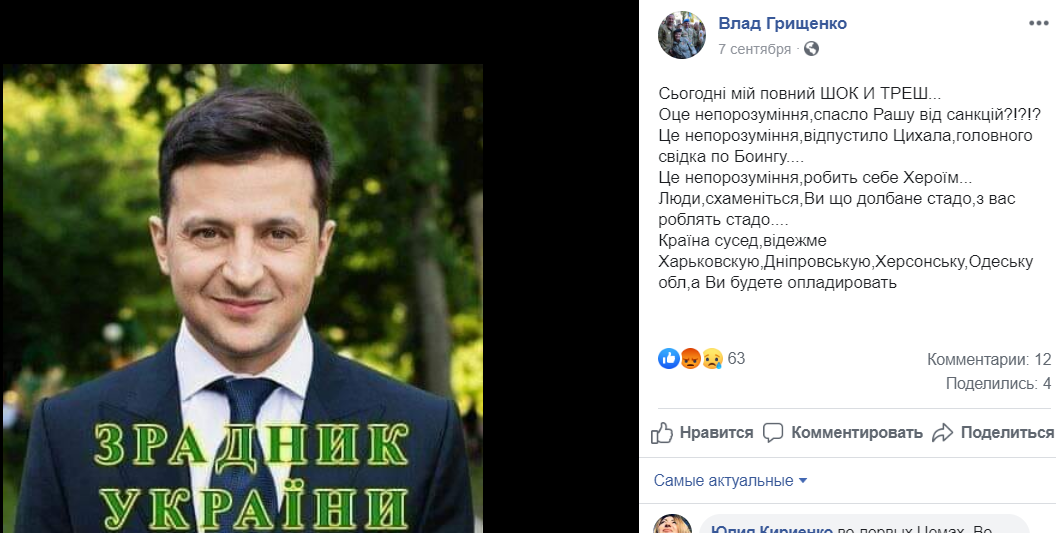The height and width of the screenshot is (533, 1056).
Task: Click the thumbs-up icon beside Нравится
Action: [x=662, y=433]
